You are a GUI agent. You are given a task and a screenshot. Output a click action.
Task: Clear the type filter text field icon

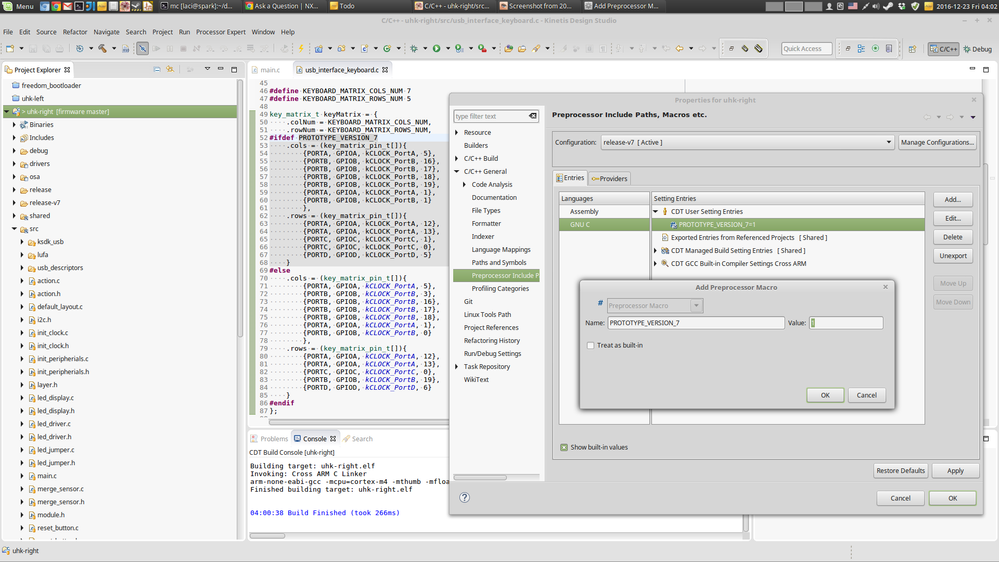[533, 116]
